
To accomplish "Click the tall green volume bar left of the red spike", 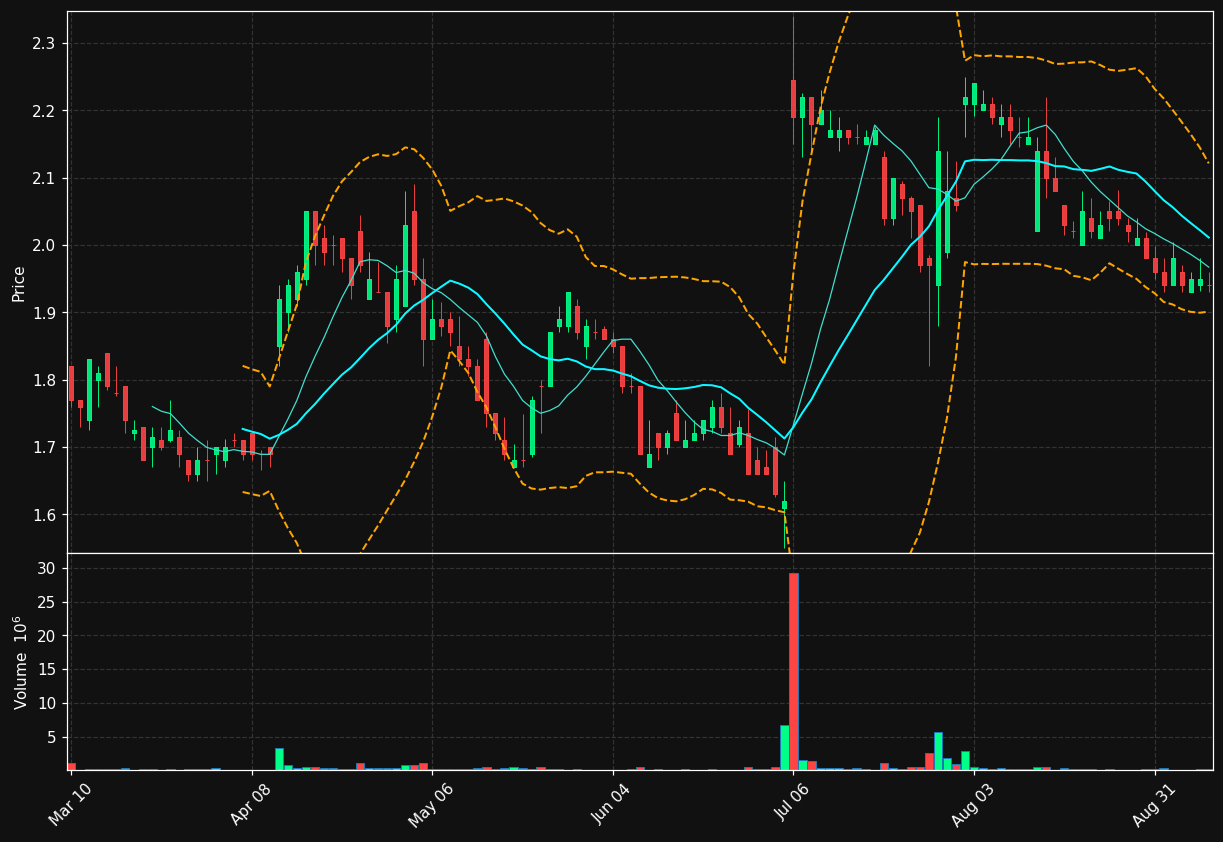I will coord(785,747).
